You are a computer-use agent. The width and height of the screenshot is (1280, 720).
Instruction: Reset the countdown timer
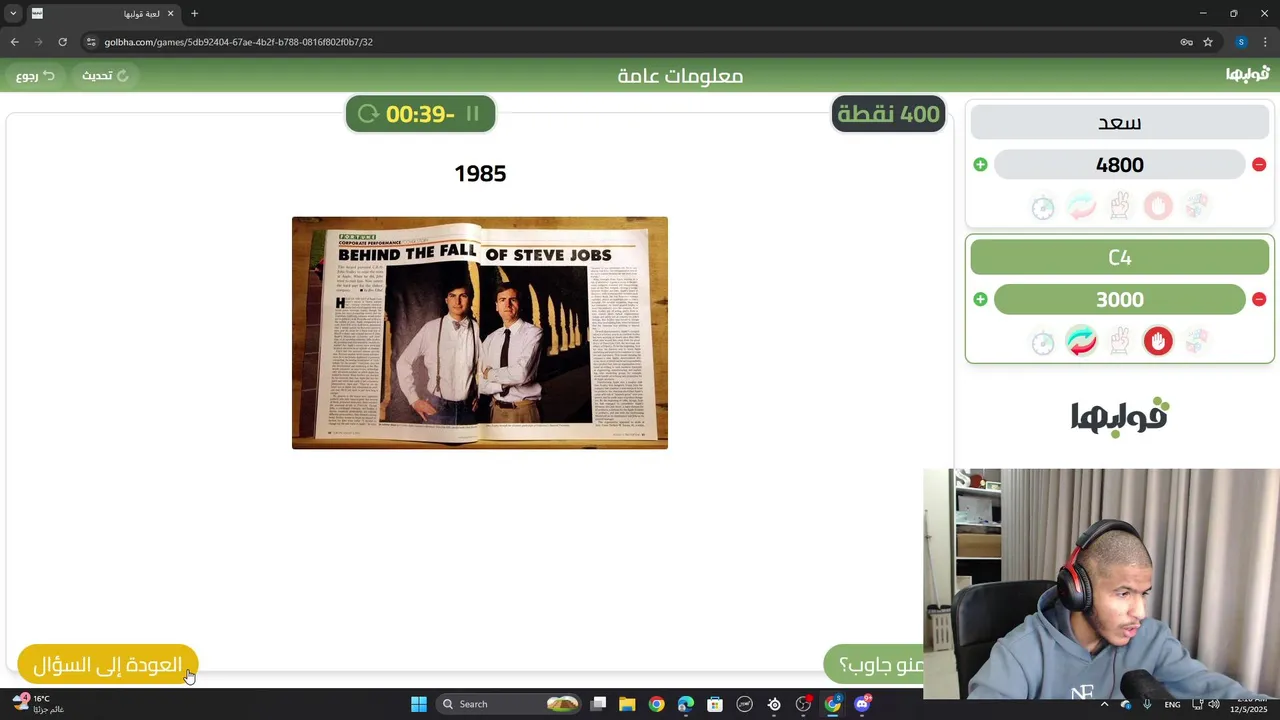(368, 114)
